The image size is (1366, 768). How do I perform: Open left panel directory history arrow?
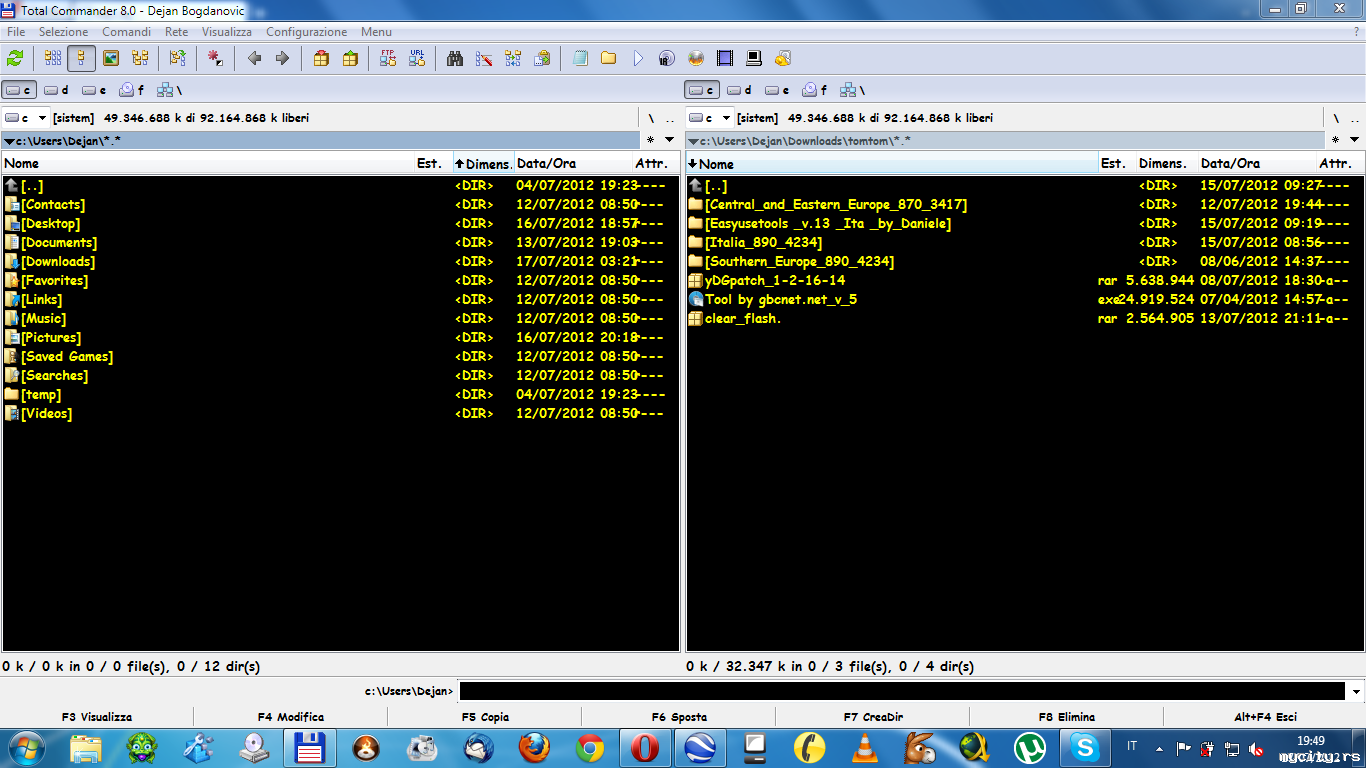[671, 140]
